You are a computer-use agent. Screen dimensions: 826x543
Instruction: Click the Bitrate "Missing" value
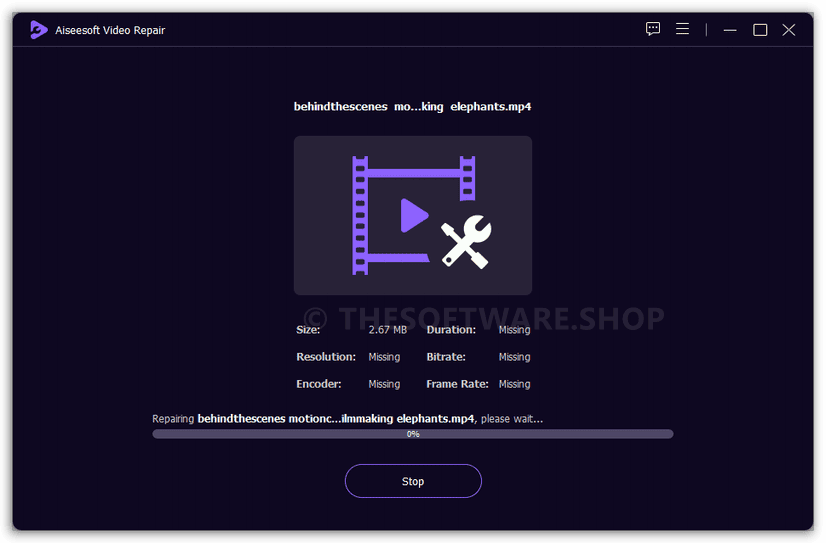[x=514, y=357]
